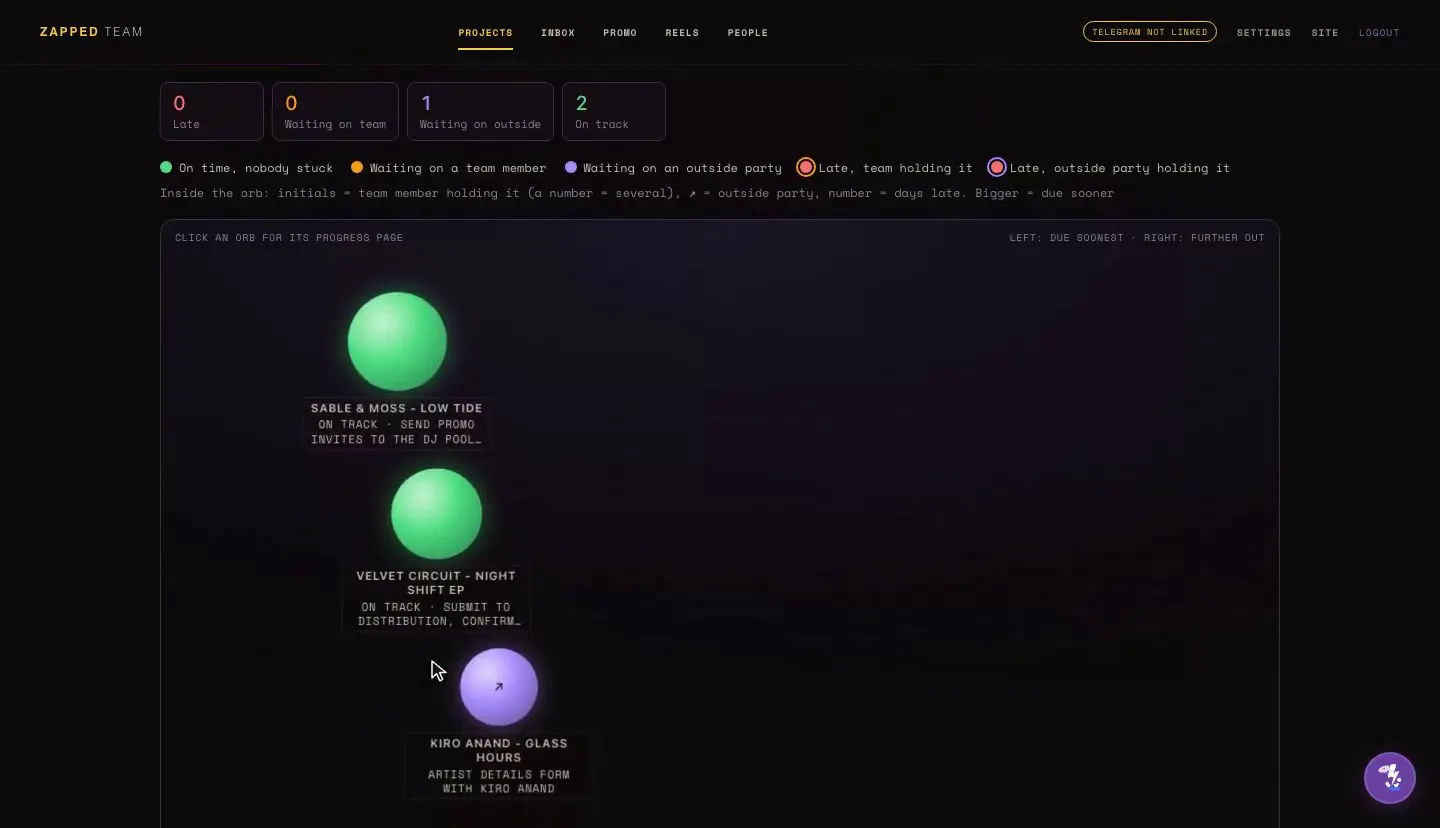Image resolution: width=1440 pixels, height=828 pixels.
Task: Open the Site link
Action: click(x=1325, y=33)
